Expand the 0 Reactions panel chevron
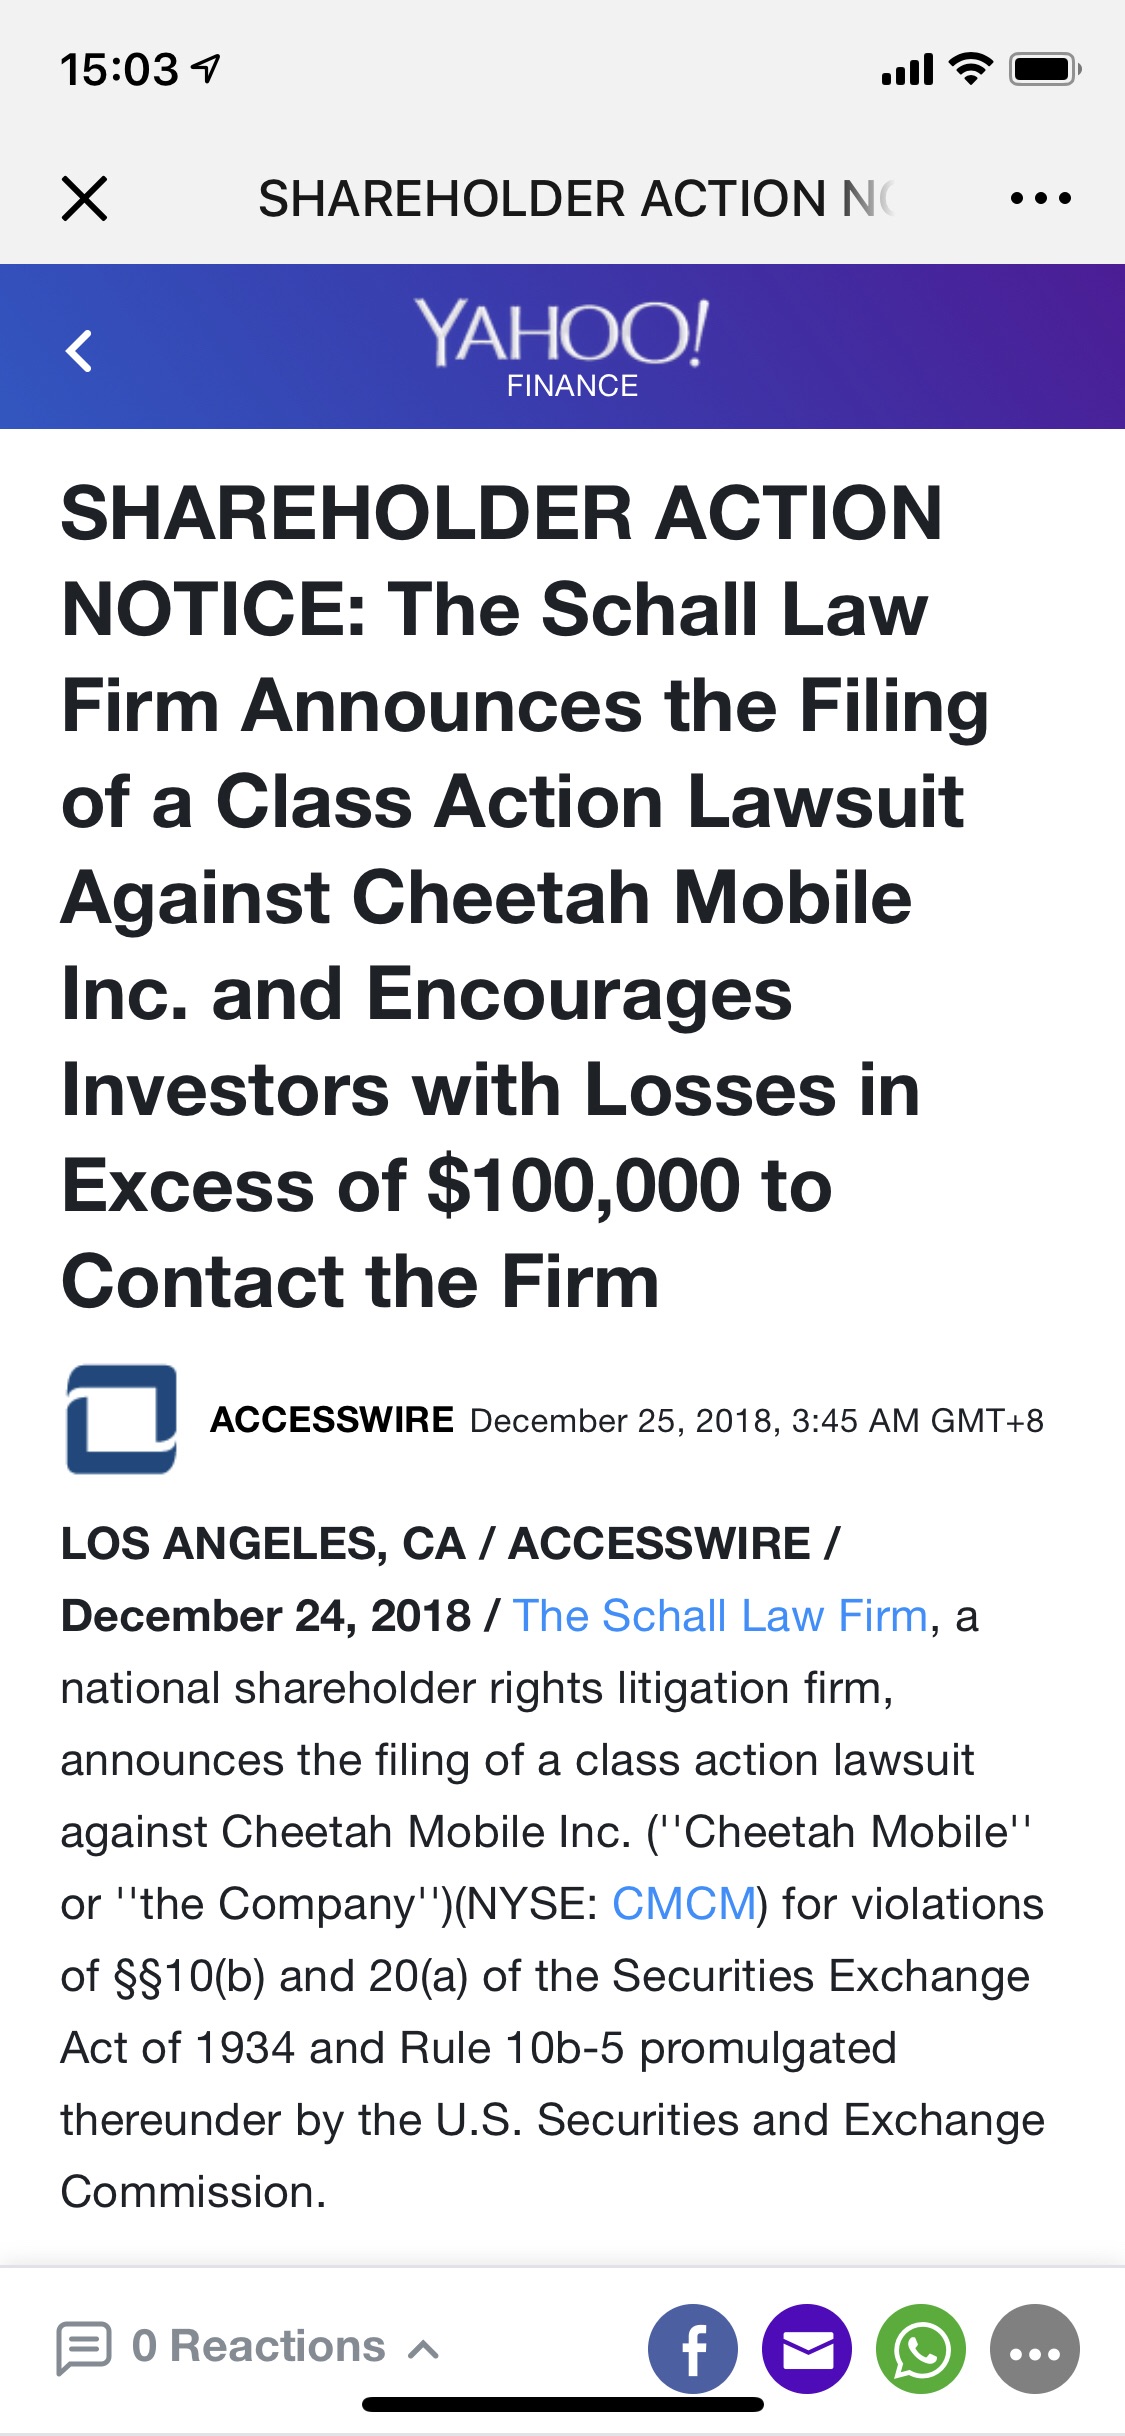The height and width of the screenshot is (2436, 1125). tap(424, 2349)
